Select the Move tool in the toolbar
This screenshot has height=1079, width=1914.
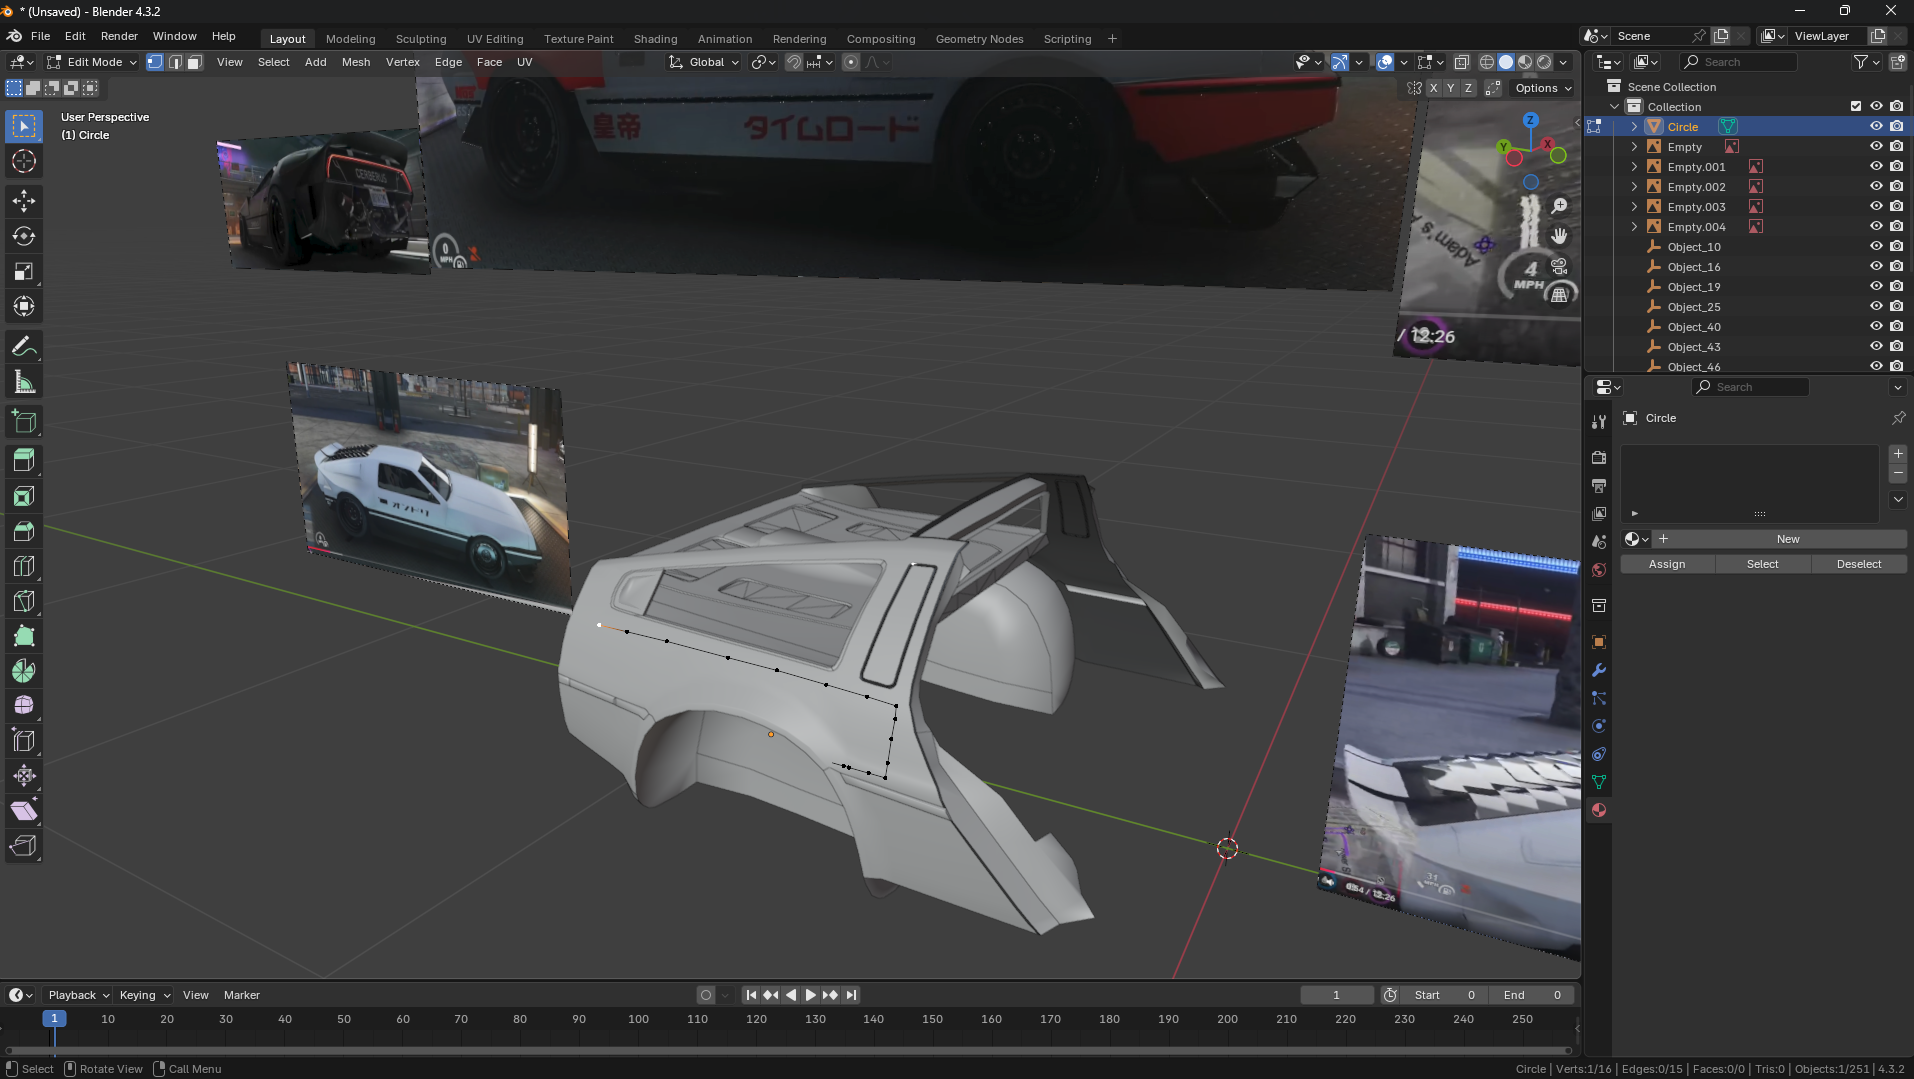(24, 201)
